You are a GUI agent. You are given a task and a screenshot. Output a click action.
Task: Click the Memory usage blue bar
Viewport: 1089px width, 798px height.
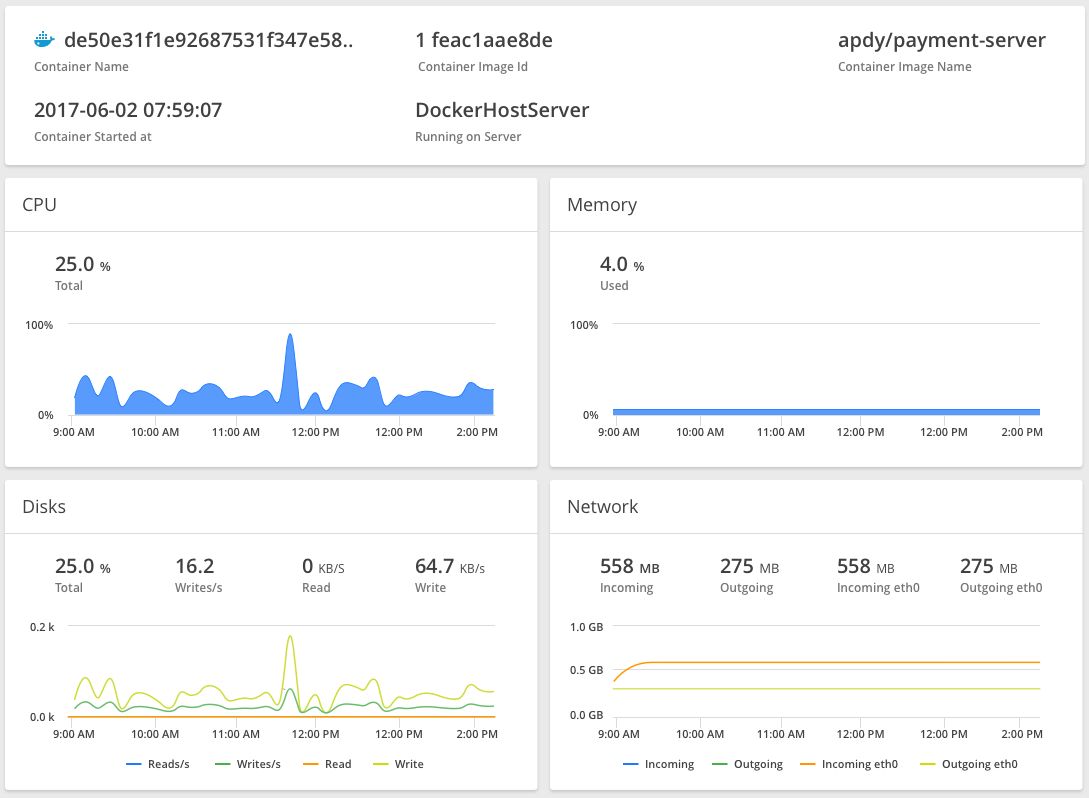[x=826, y=412]
